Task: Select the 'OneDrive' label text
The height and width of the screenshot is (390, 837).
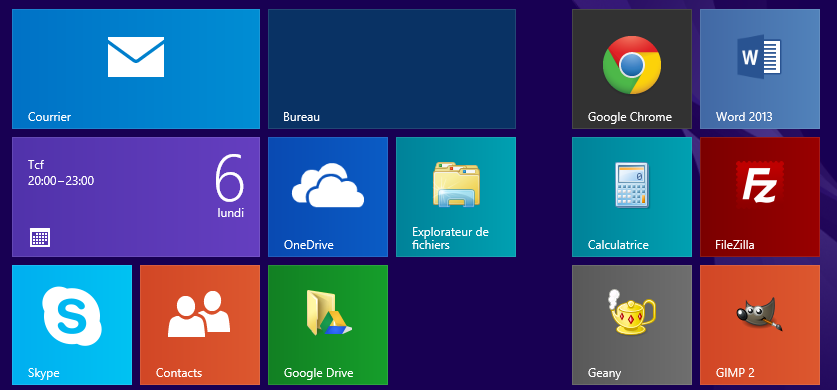Action: coord(309,245)
